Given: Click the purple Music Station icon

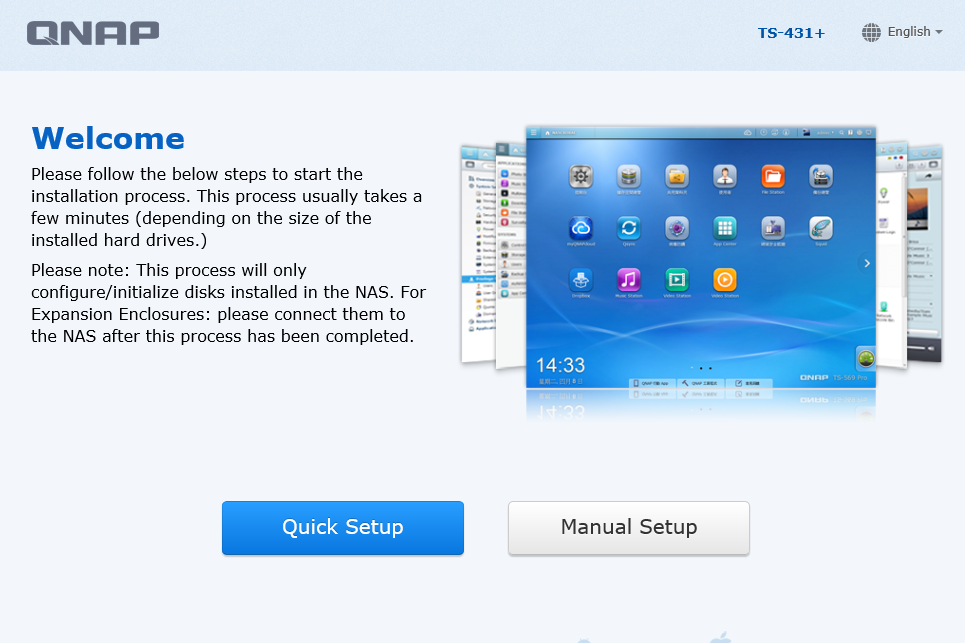Looking at the screenshot, I should coord(629,278).
